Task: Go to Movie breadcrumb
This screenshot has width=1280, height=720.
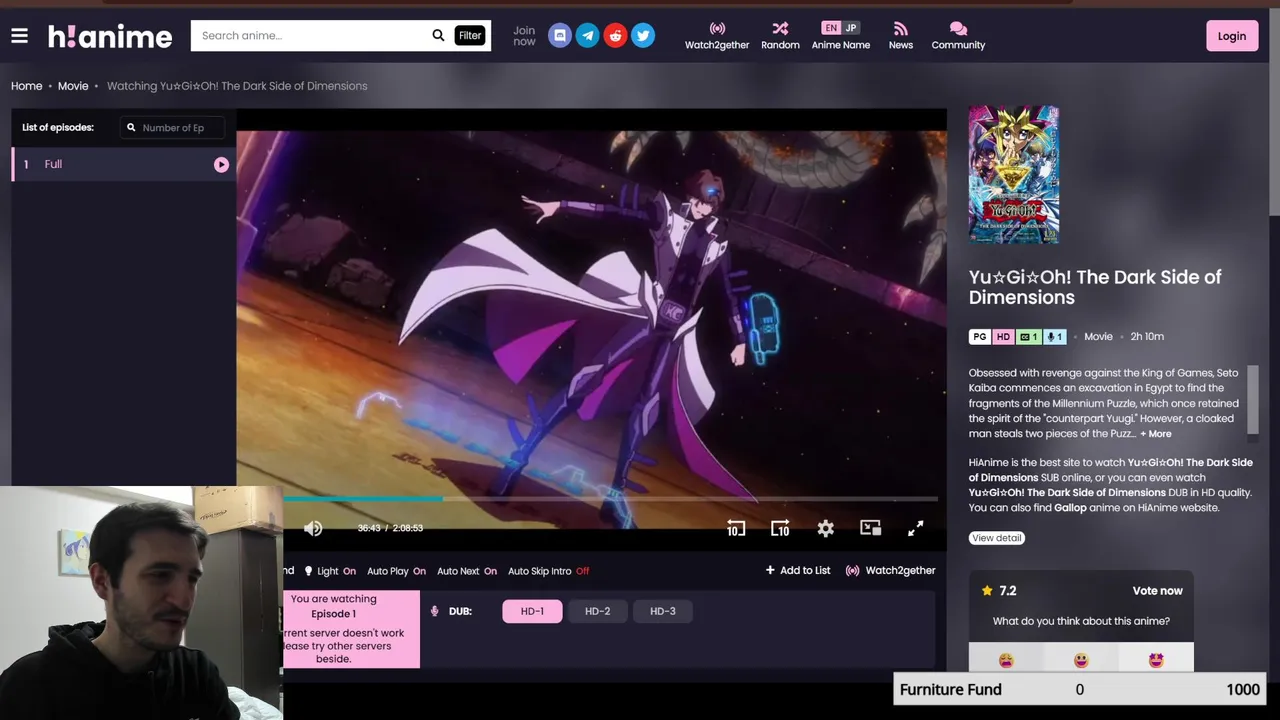Action: (x=73, y=86)
